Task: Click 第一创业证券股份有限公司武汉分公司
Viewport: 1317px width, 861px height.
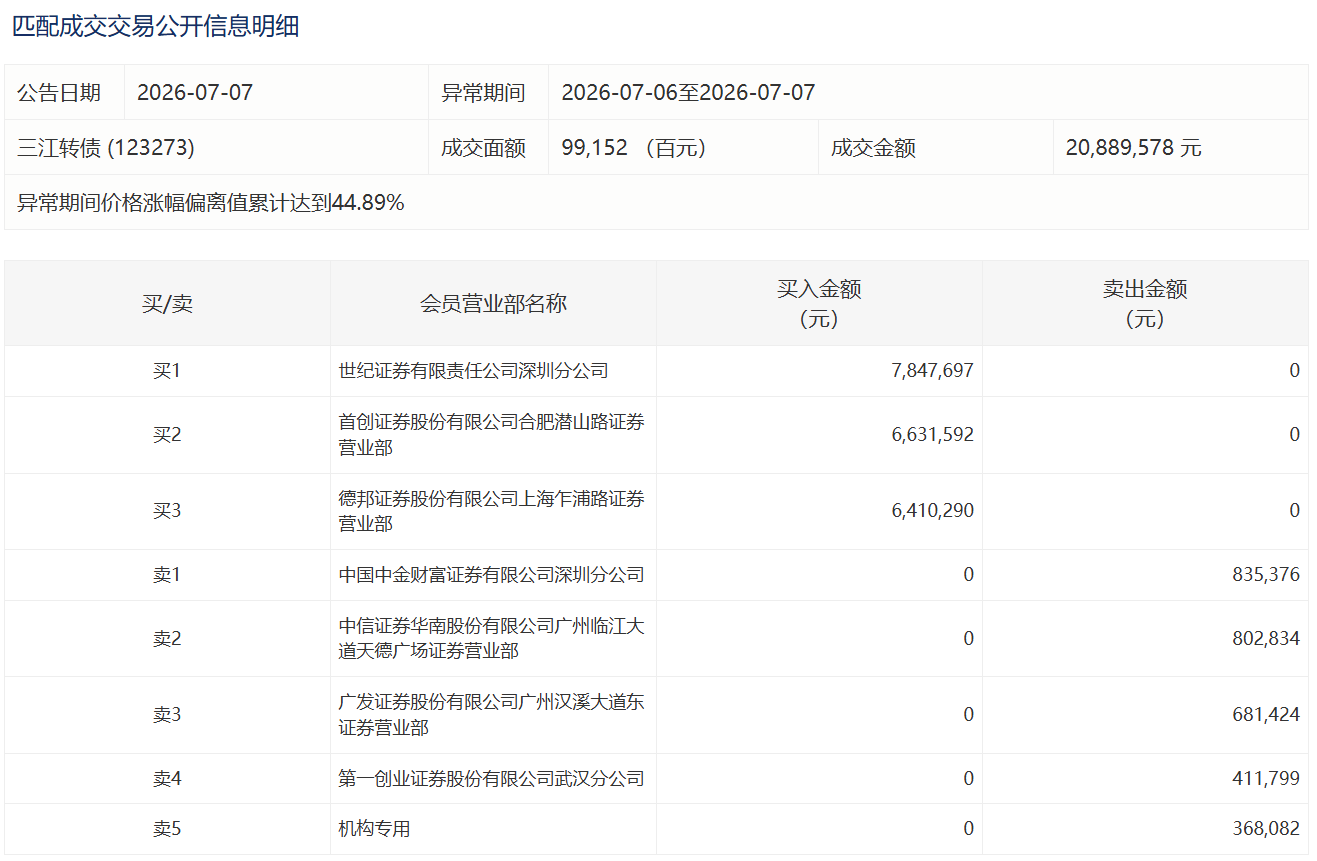Action: (492, 779)
